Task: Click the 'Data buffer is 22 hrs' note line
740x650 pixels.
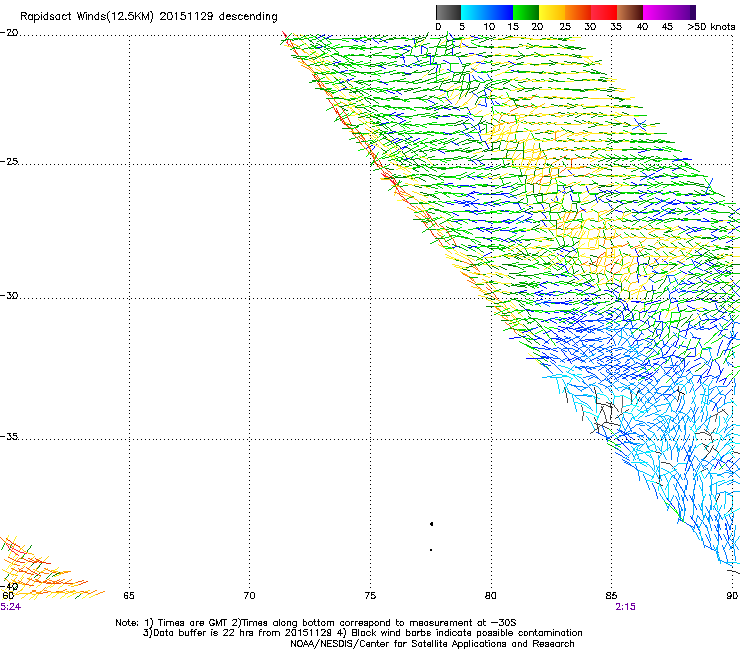Action: [x=362, y=633]
